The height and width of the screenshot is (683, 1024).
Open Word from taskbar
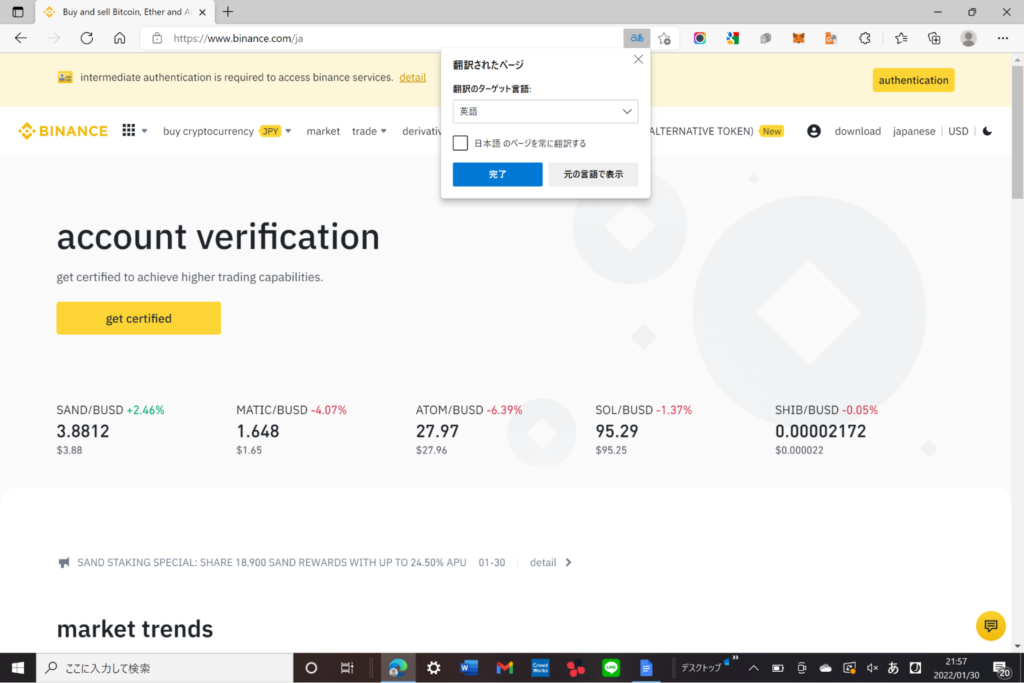469,668
